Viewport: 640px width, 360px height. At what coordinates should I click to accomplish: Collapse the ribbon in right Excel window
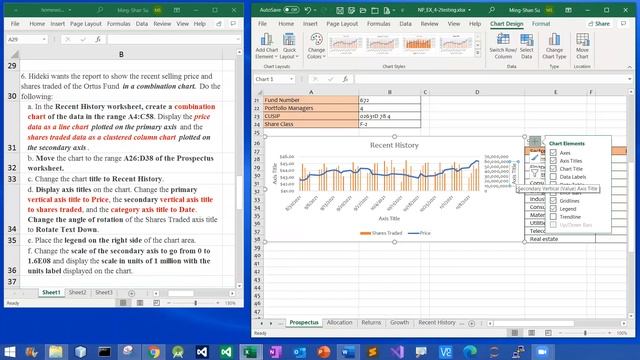[x=630, y=67]
